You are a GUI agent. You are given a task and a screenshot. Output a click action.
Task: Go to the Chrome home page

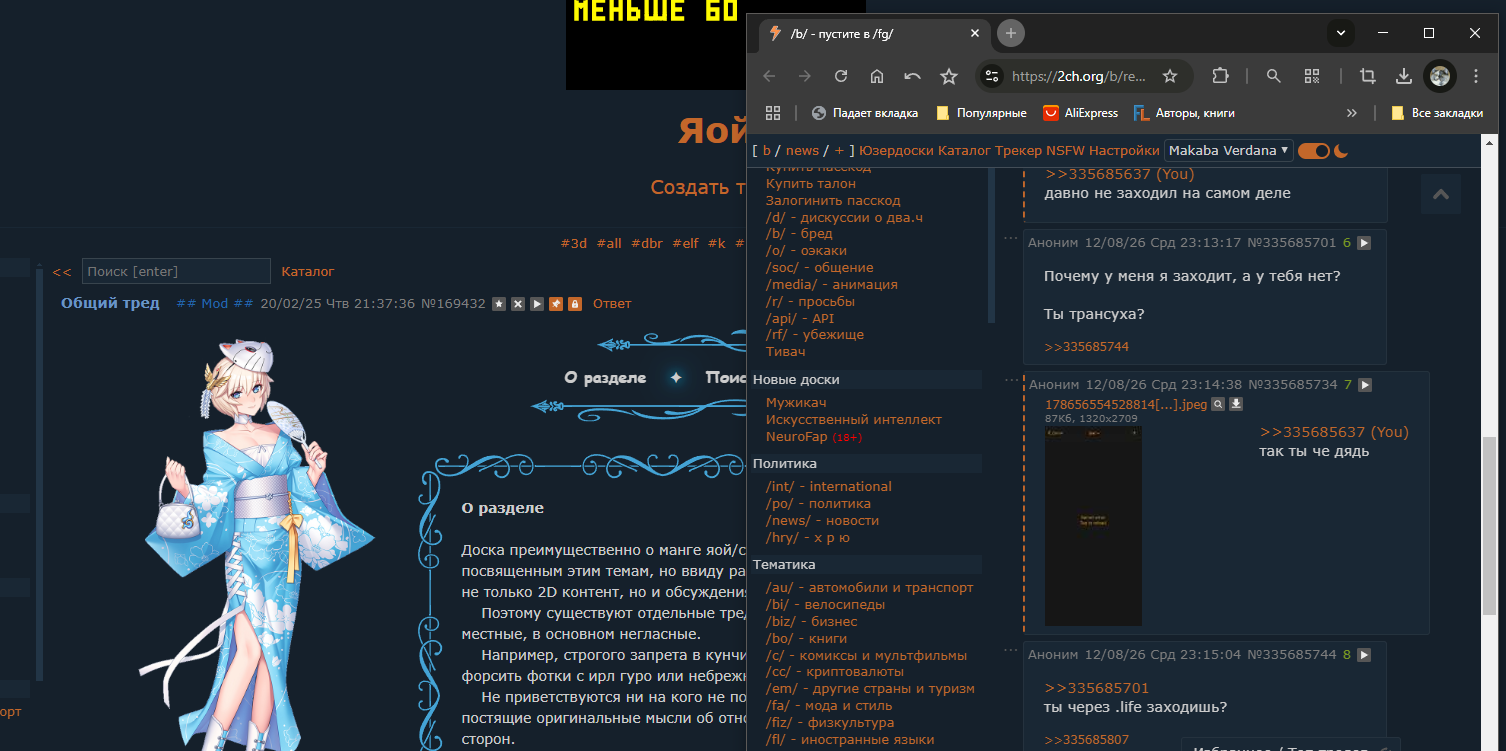point(877,76)
